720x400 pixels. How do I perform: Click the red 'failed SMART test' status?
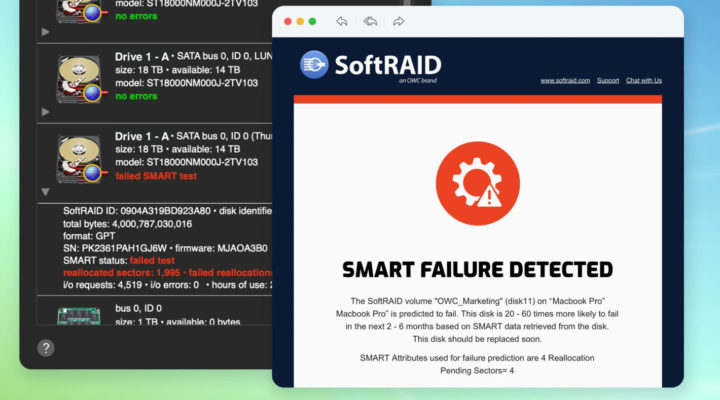click(x=156, y=176)
